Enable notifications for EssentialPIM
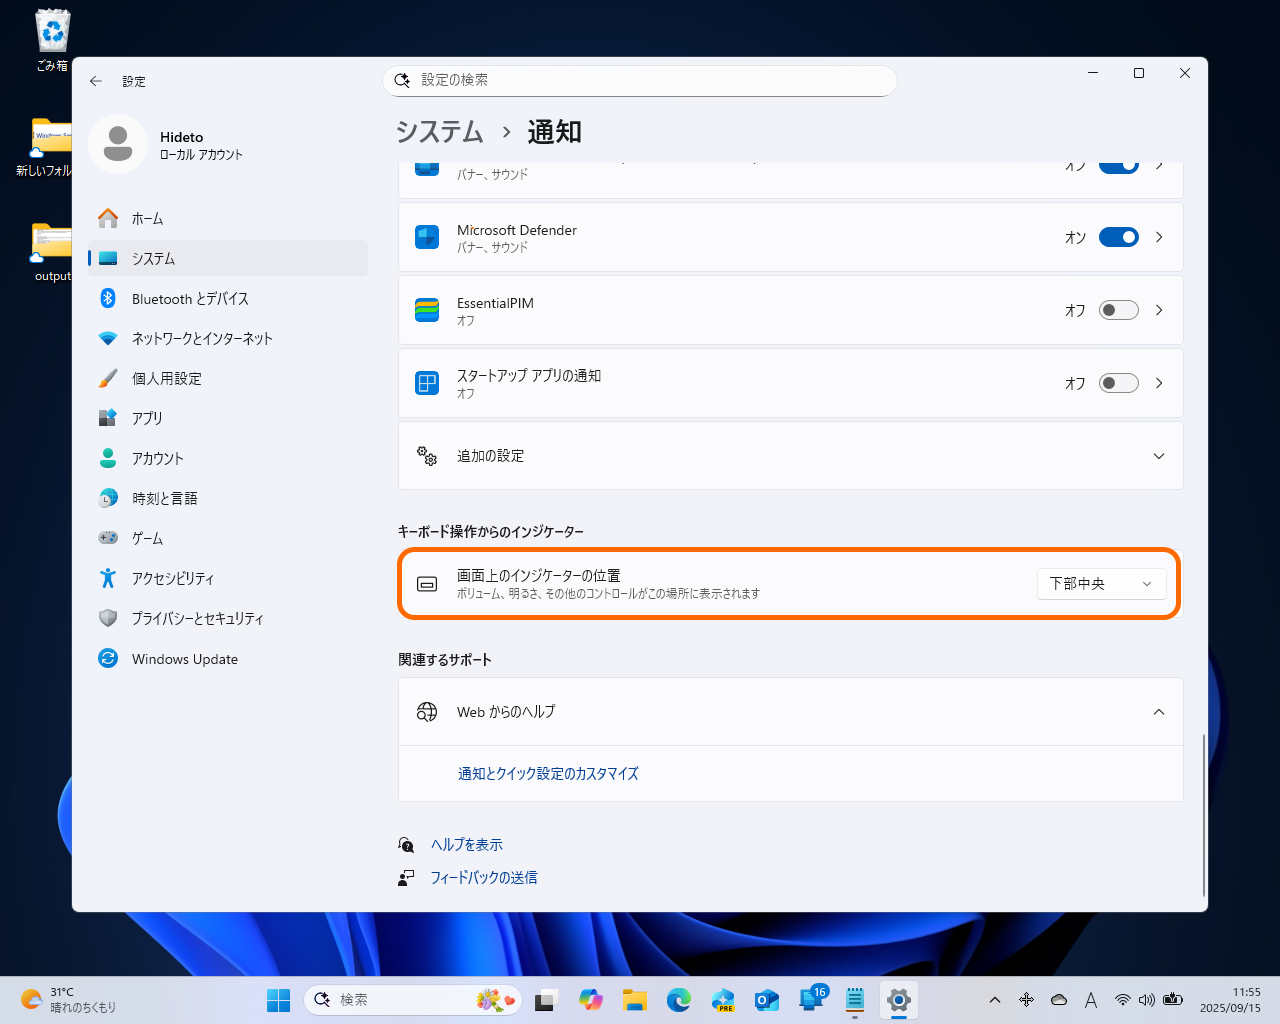Viewport: 1280px width, 1024px height. point(1119,310)
